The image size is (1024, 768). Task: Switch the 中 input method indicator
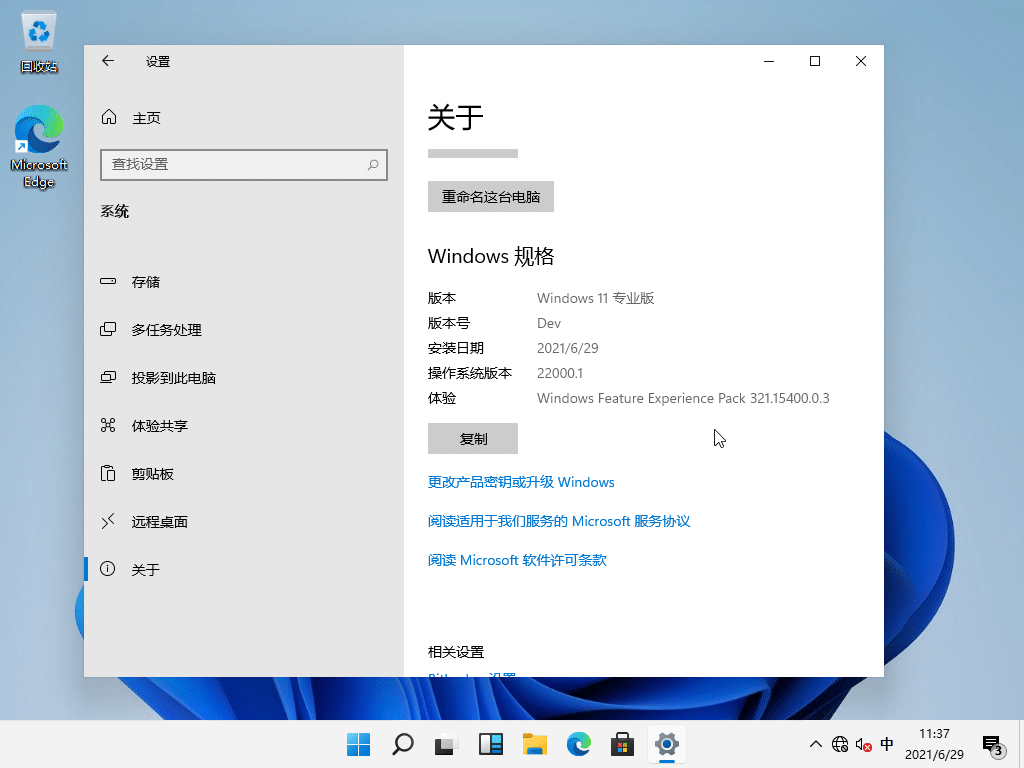[x=887, y=744]
